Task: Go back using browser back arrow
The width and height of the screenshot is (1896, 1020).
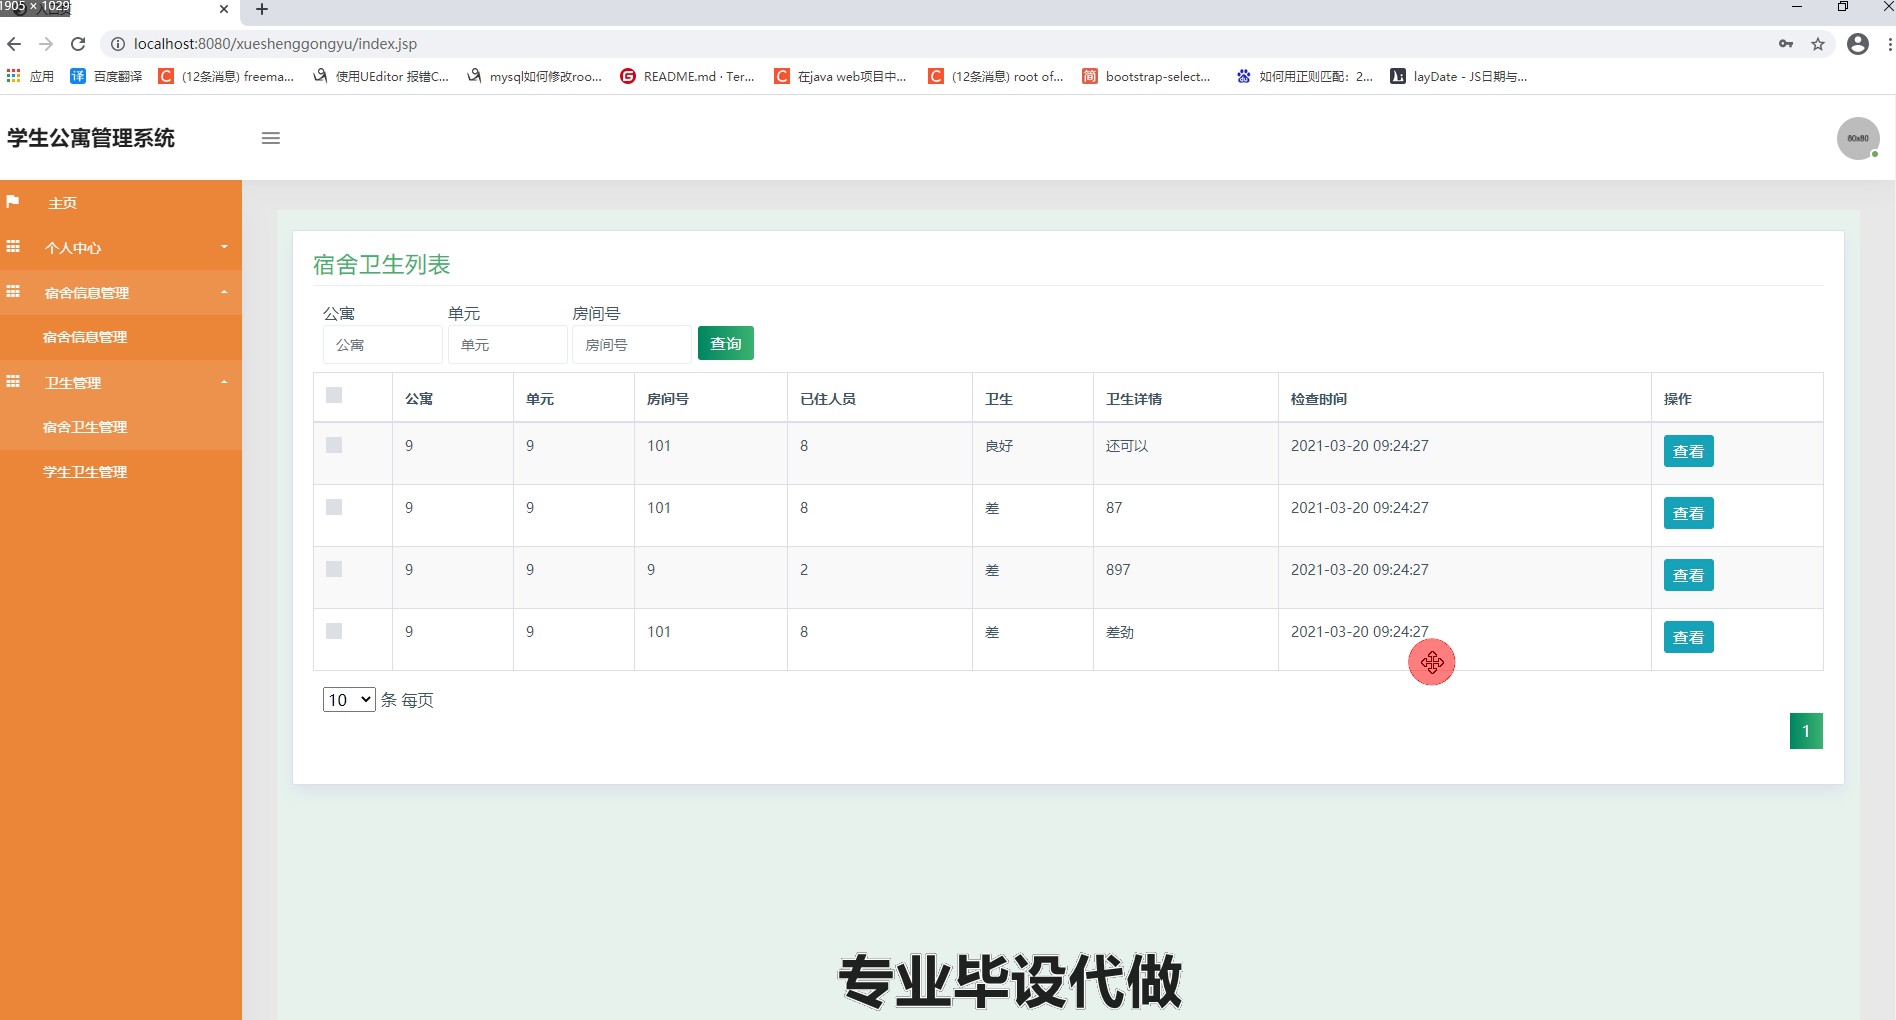Action: (x=14, y=44)
